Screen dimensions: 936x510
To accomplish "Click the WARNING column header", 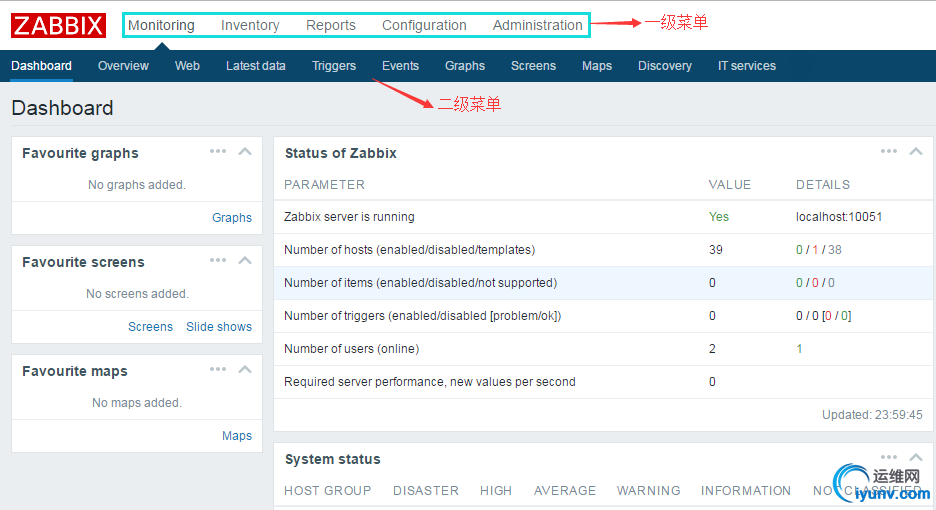I will [648, 490].
